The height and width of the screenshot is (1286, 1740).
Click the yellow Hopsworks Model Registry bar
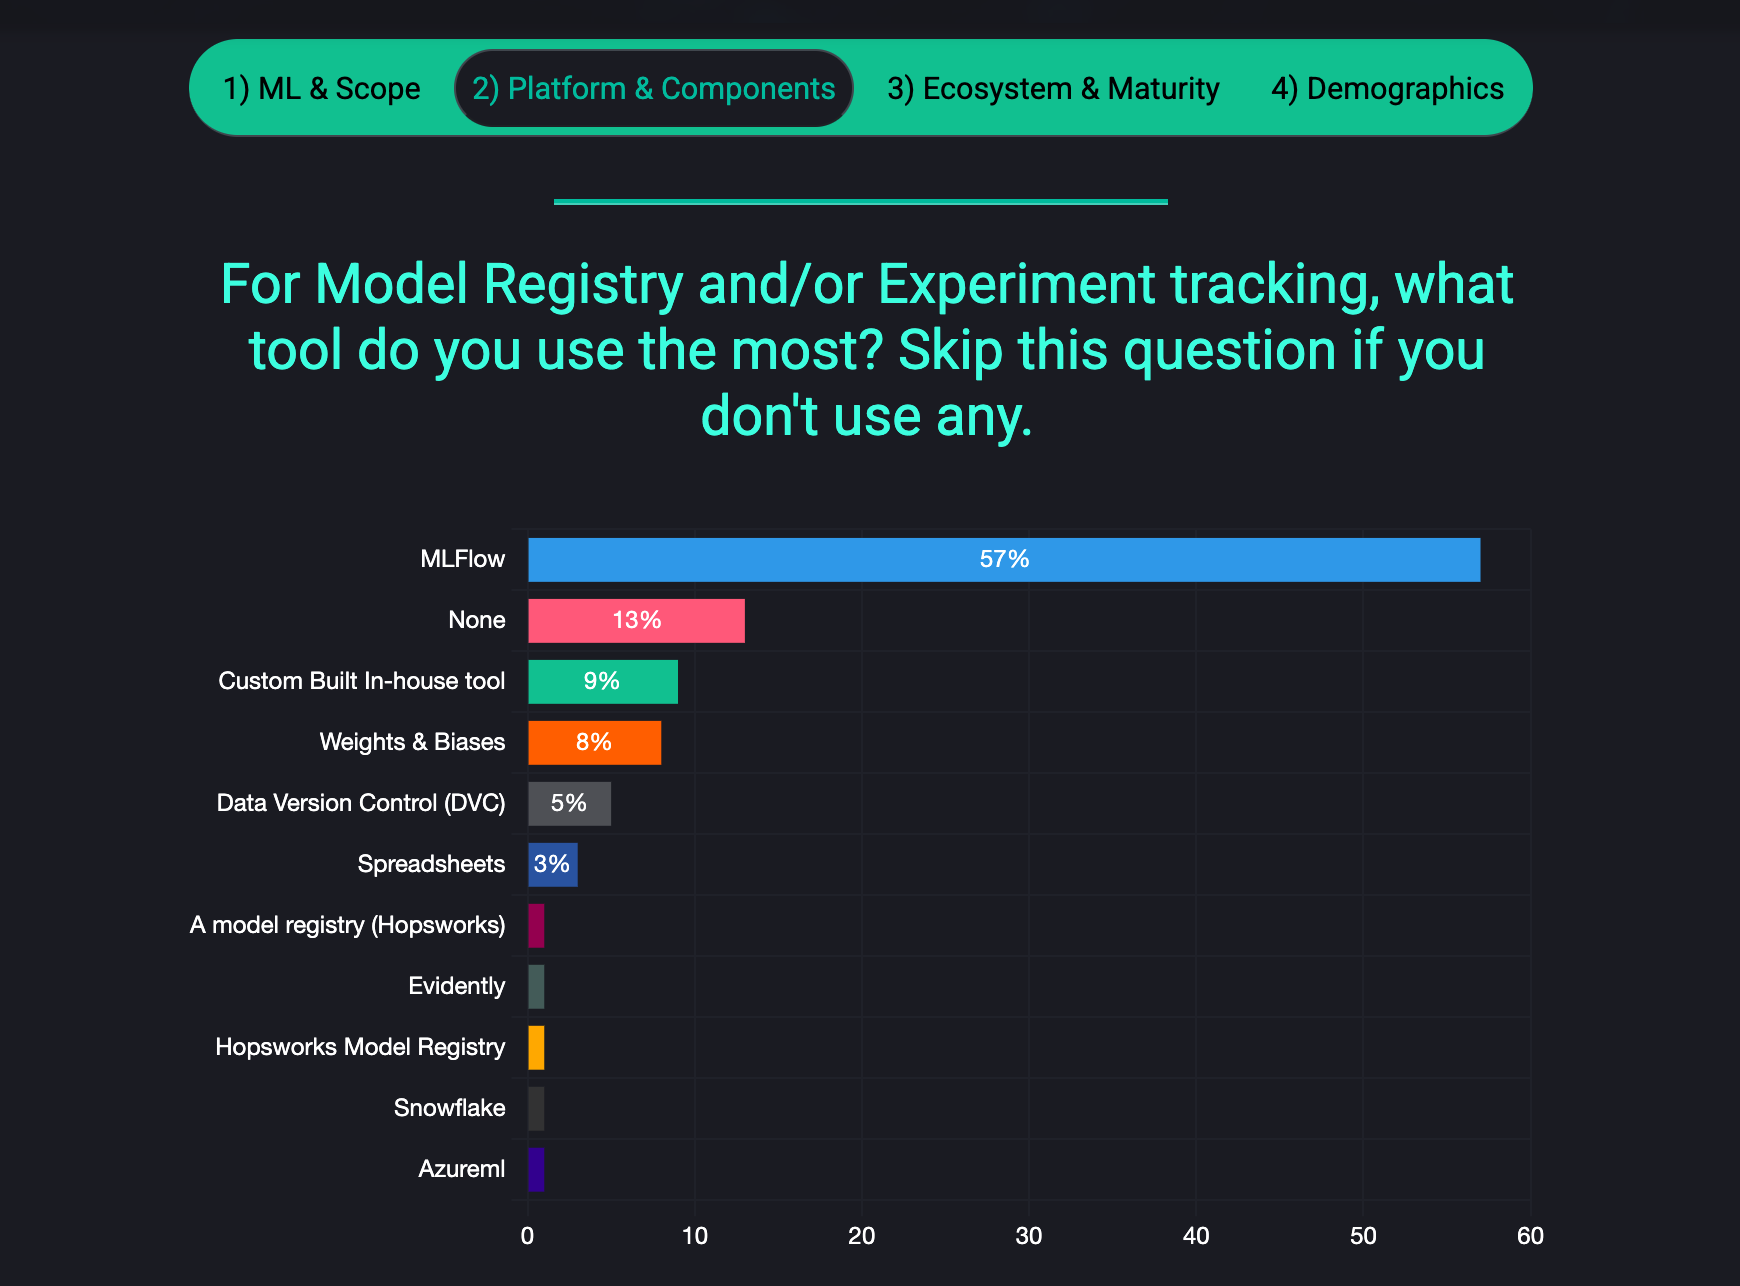tap(536, 1048)
